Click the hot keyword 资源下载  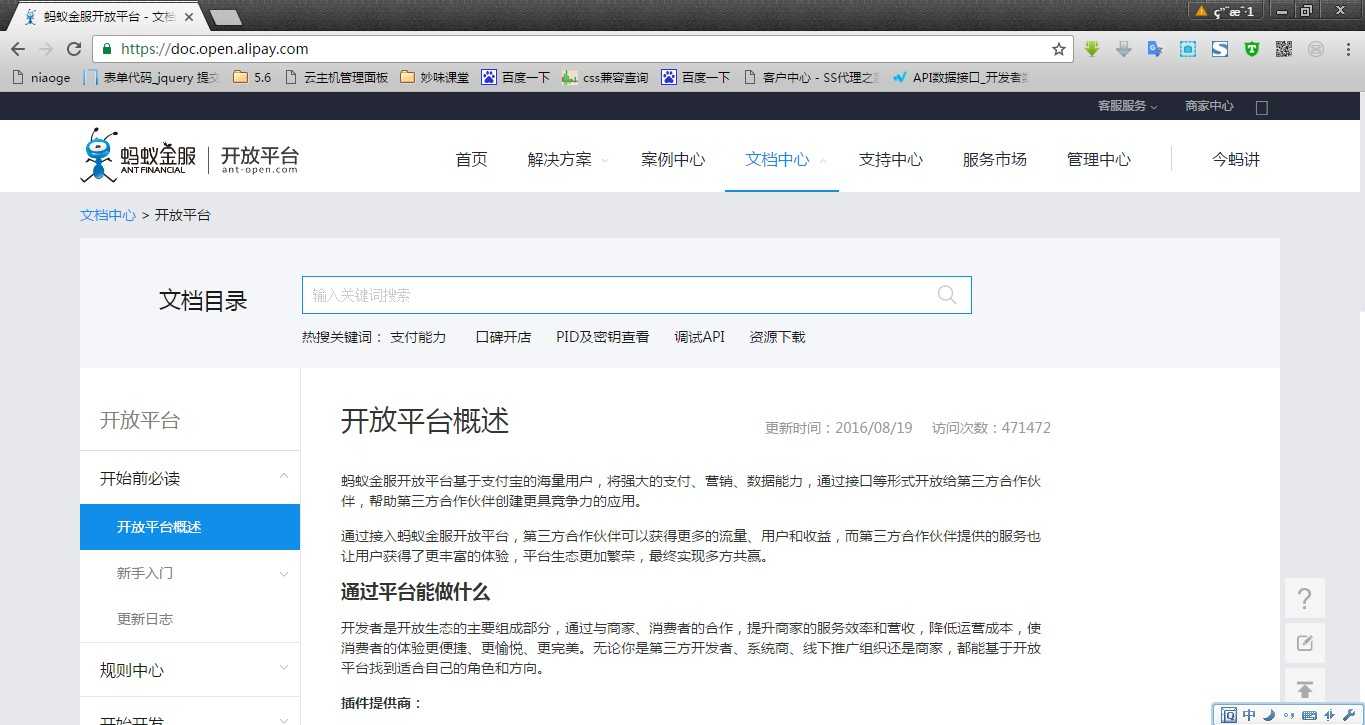(x=777, y=337)
